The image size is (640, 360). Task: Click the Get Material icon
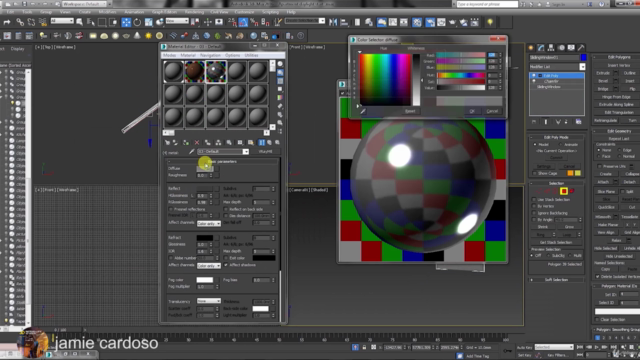(x=167, y=142)
